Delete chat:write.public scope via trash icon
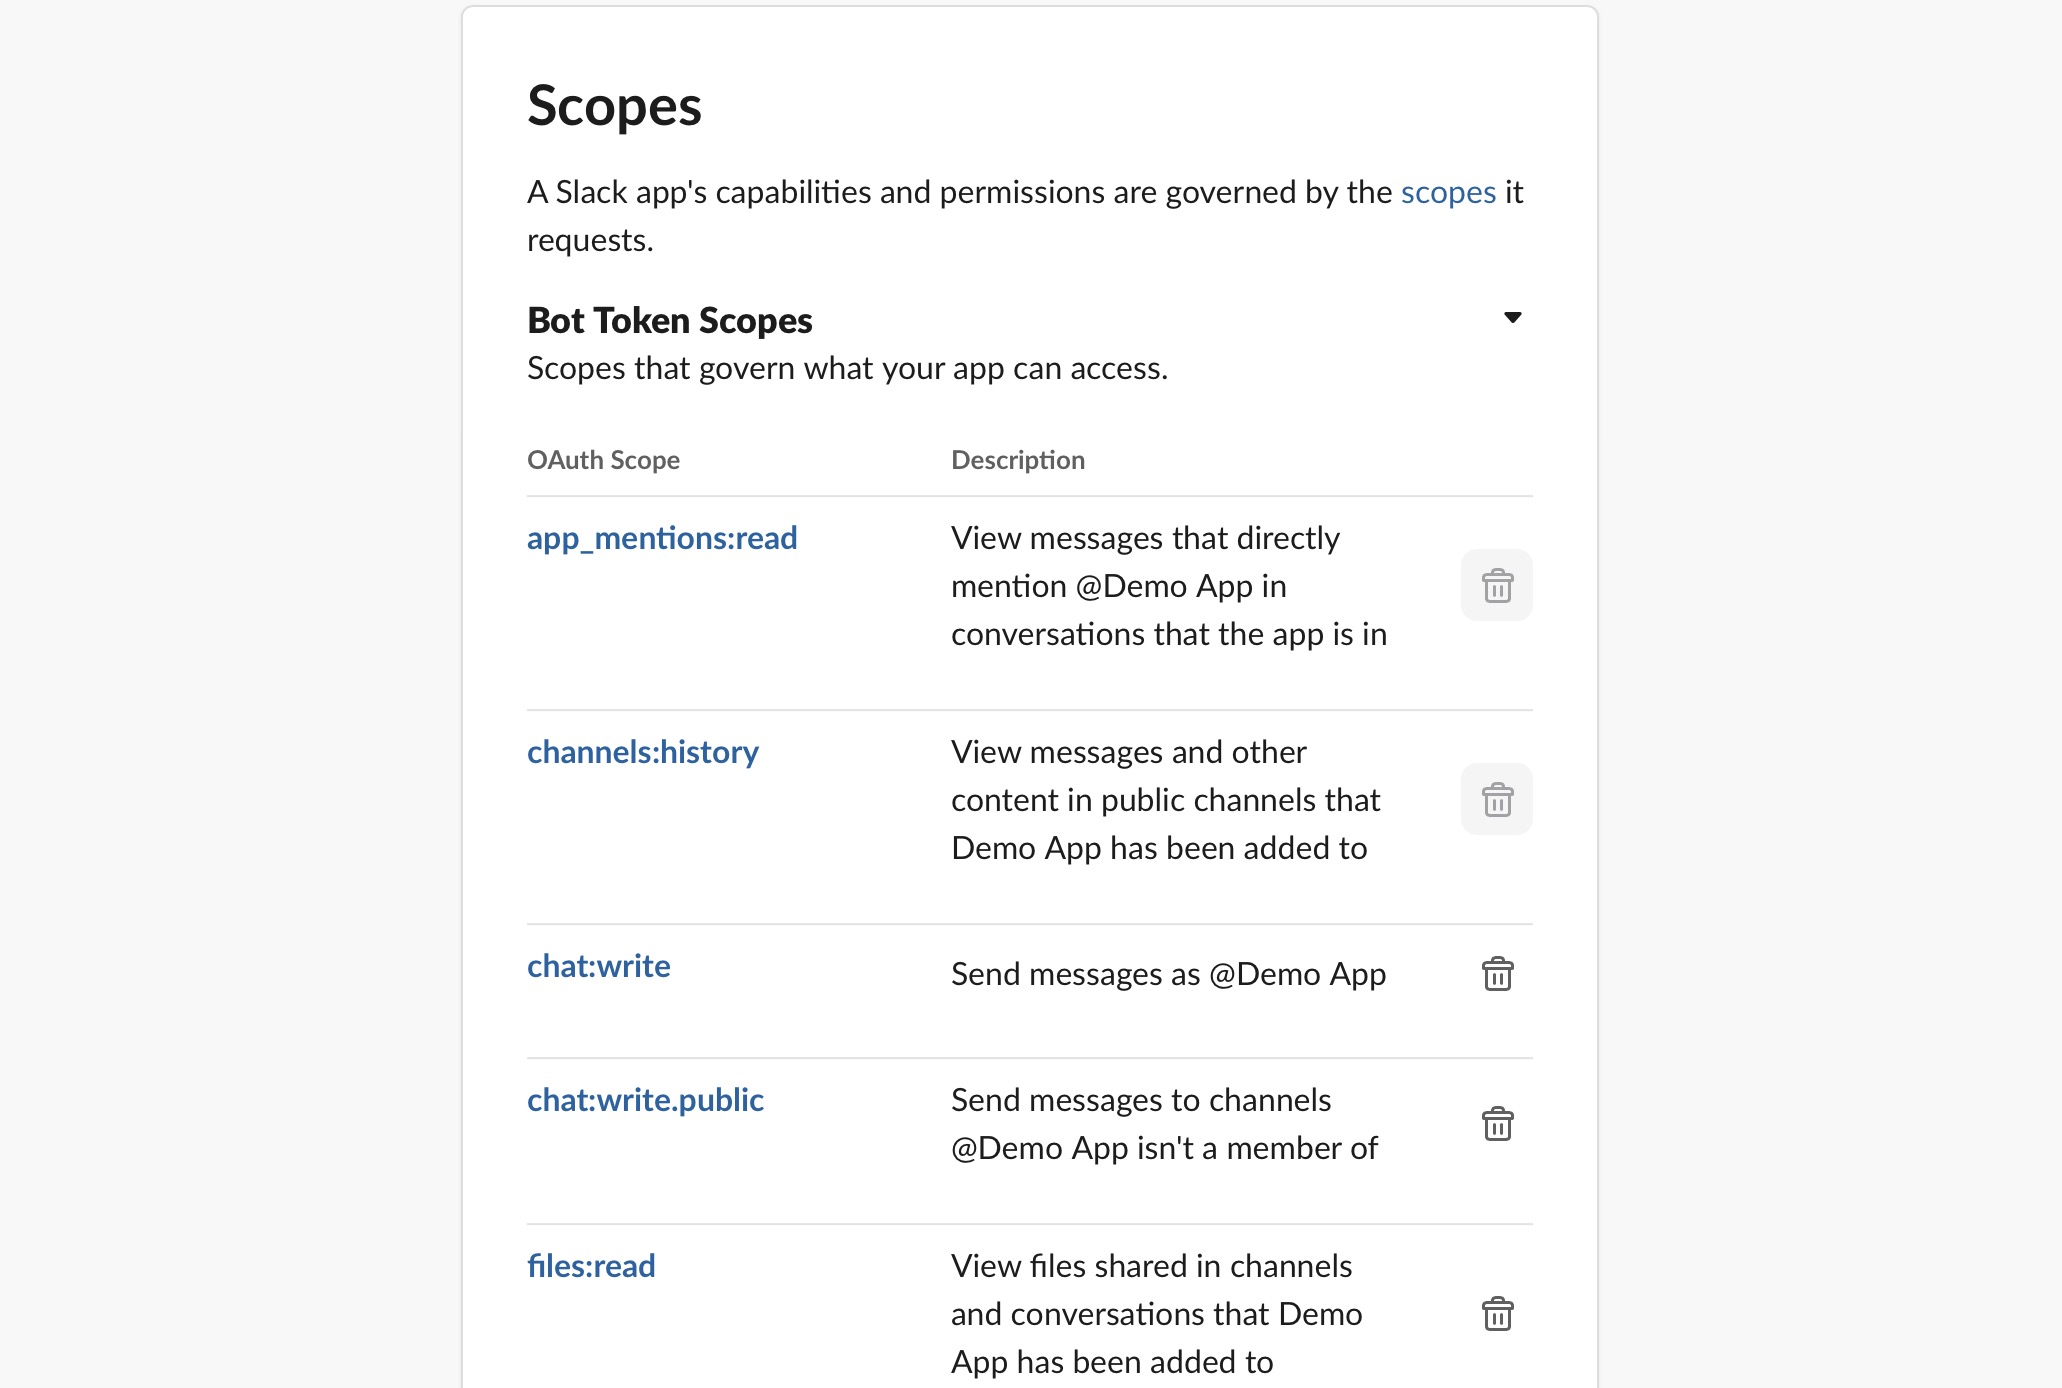 pyautogui.click(x=1496, y=1124)
